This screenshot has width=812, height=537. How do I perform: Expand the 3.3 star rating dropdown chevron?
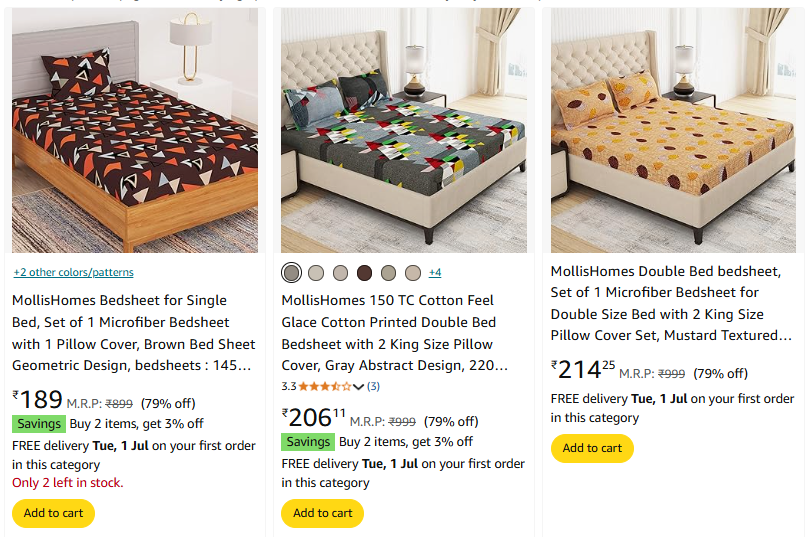(x=358, y=387)
